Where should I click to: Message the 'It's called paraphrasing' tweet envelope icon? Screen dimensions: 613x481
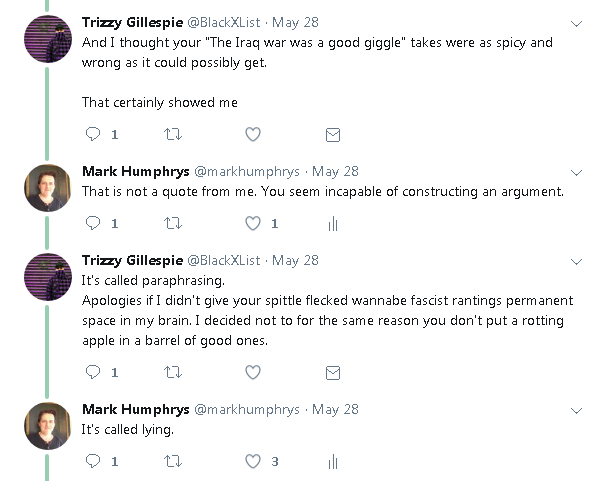pos(333,372)
